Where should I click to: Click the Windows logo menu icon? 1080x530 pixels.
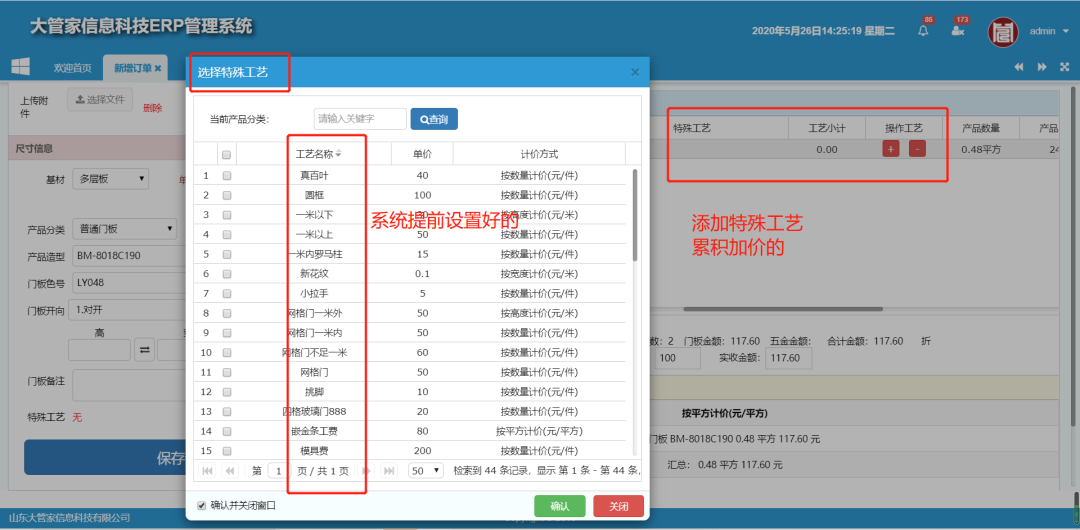20,67
